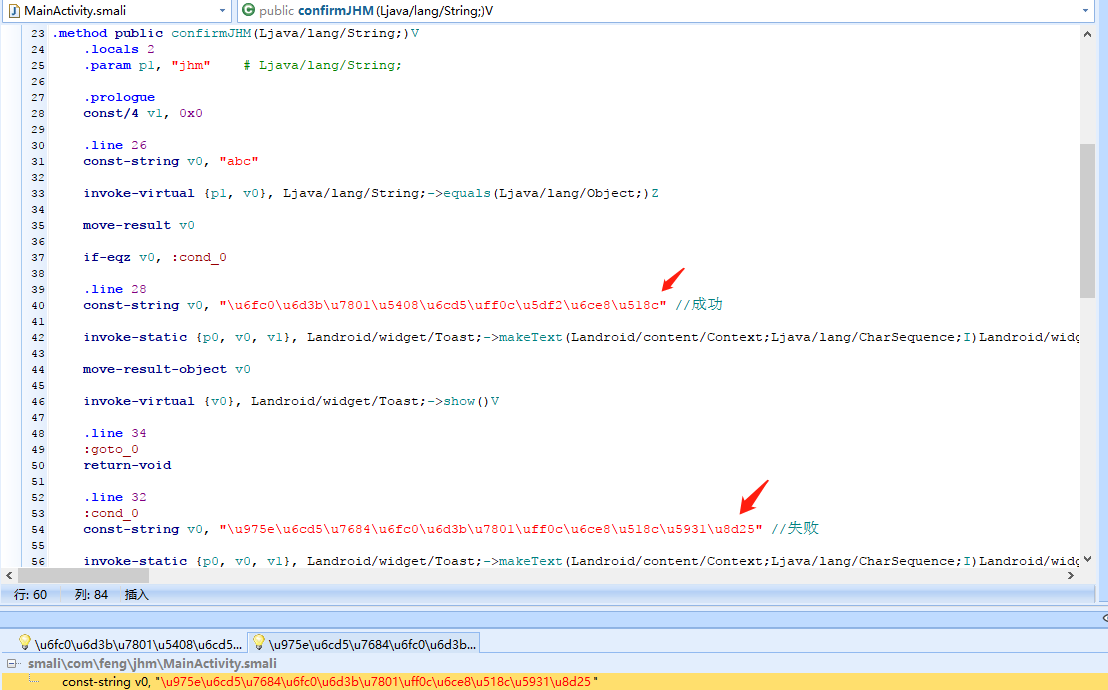Click the Toast show() invoke-virtual line

(291, 402)
